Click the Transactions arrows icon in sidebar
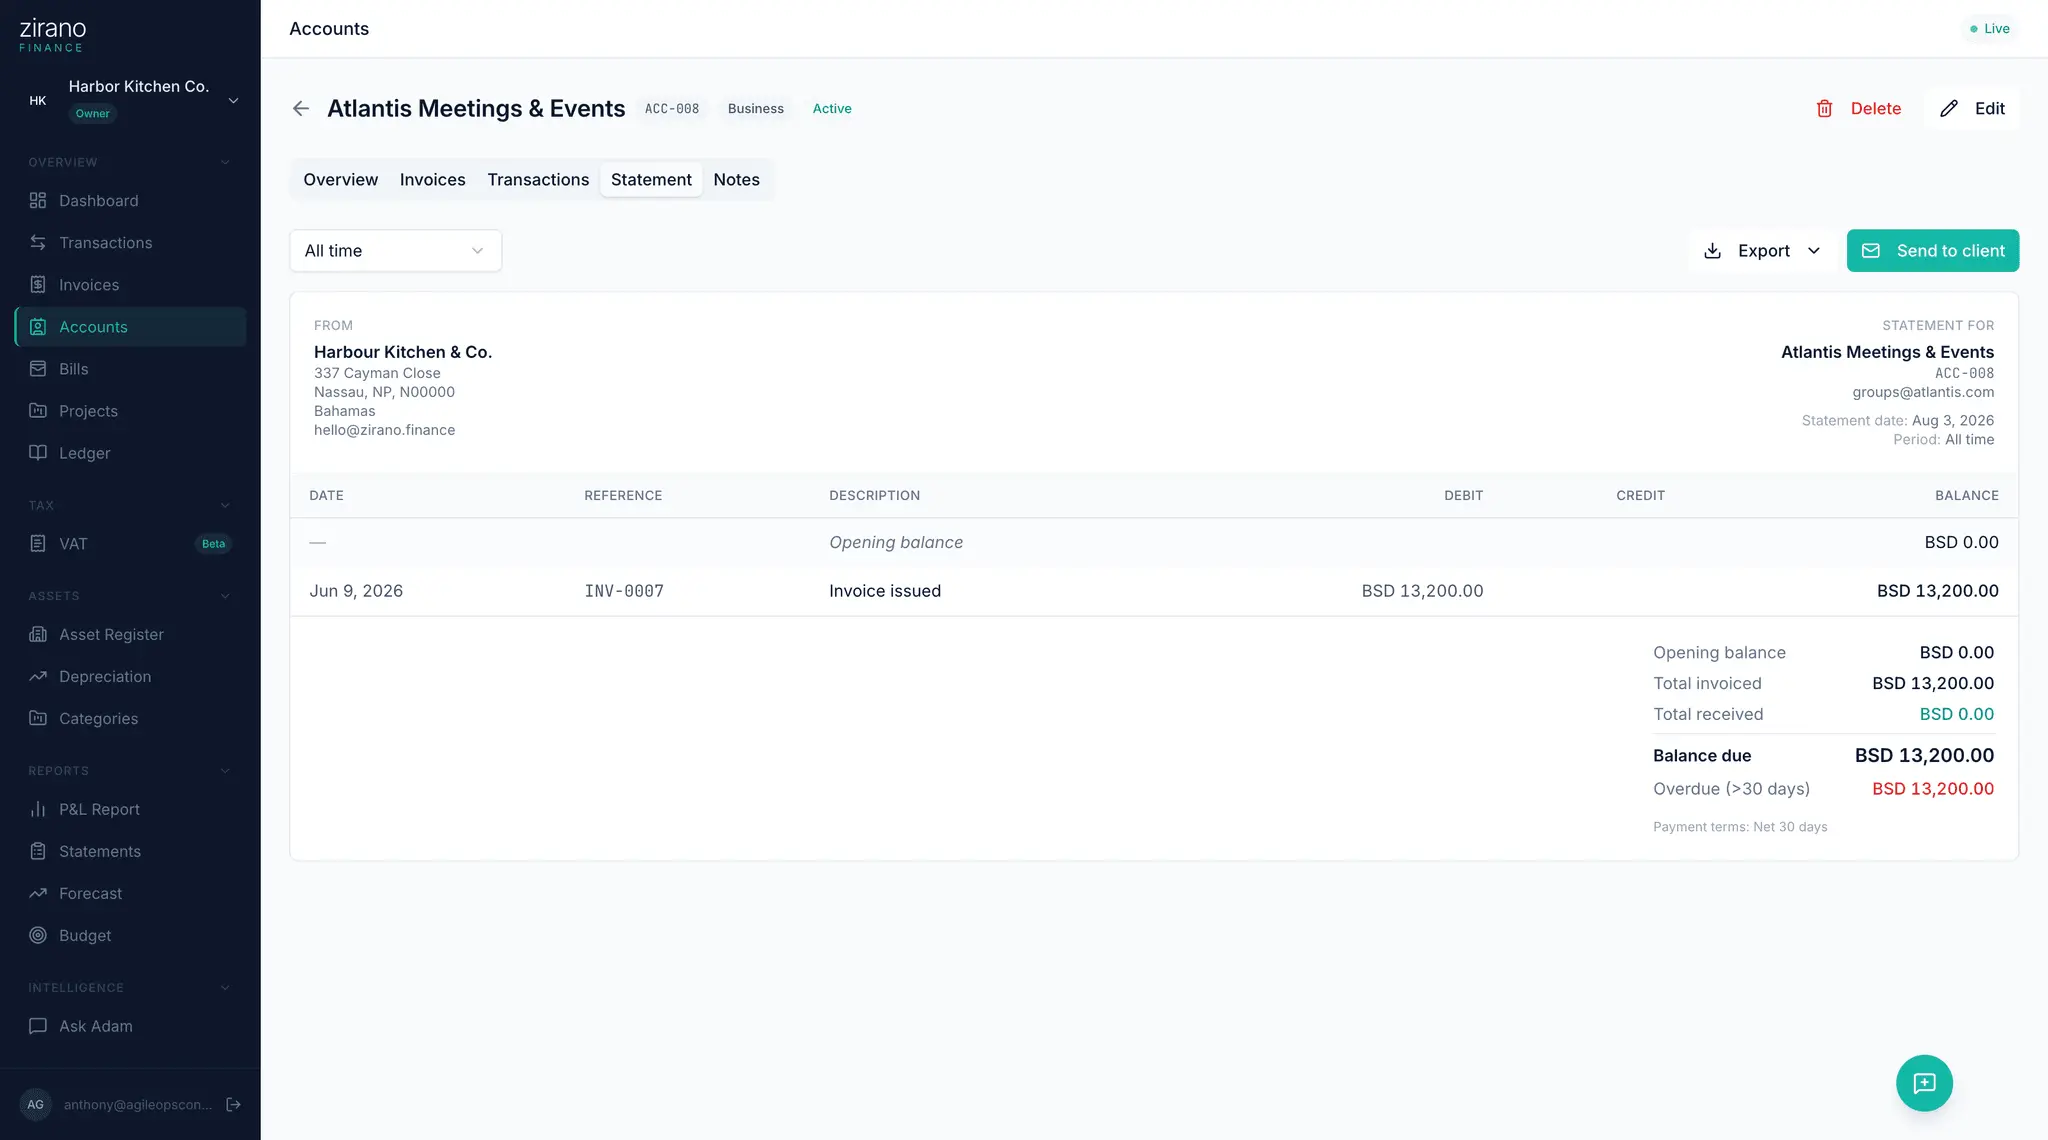The height and width of the screenshot is (1140, 2048). pyautogui.click(x=38, y=243)
